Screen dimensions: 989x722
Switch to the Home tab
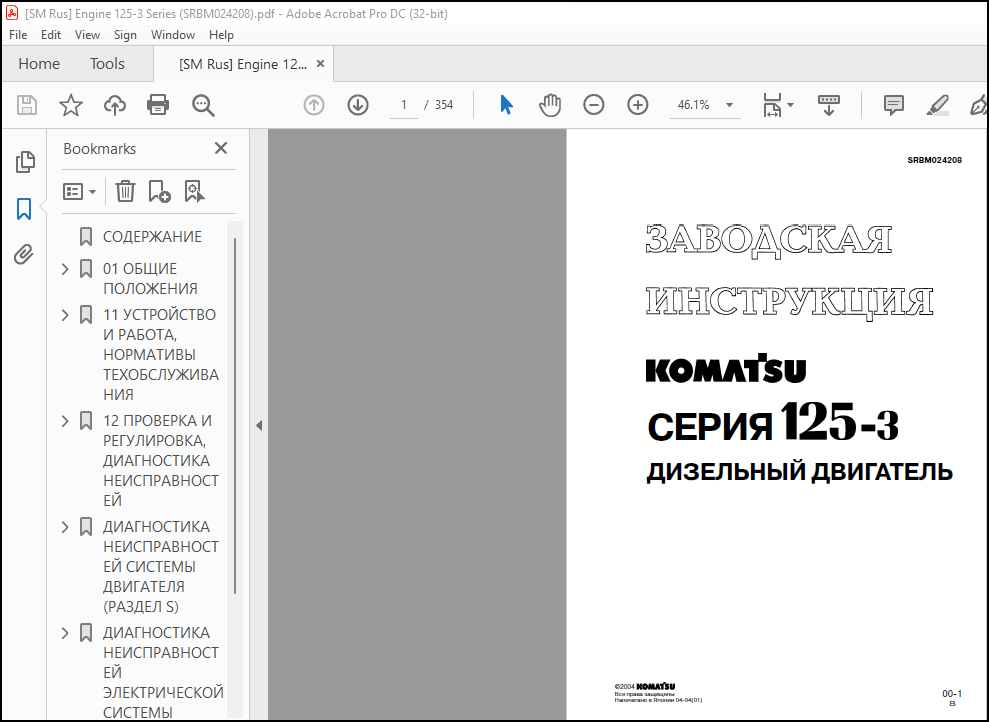coord(39,64)
